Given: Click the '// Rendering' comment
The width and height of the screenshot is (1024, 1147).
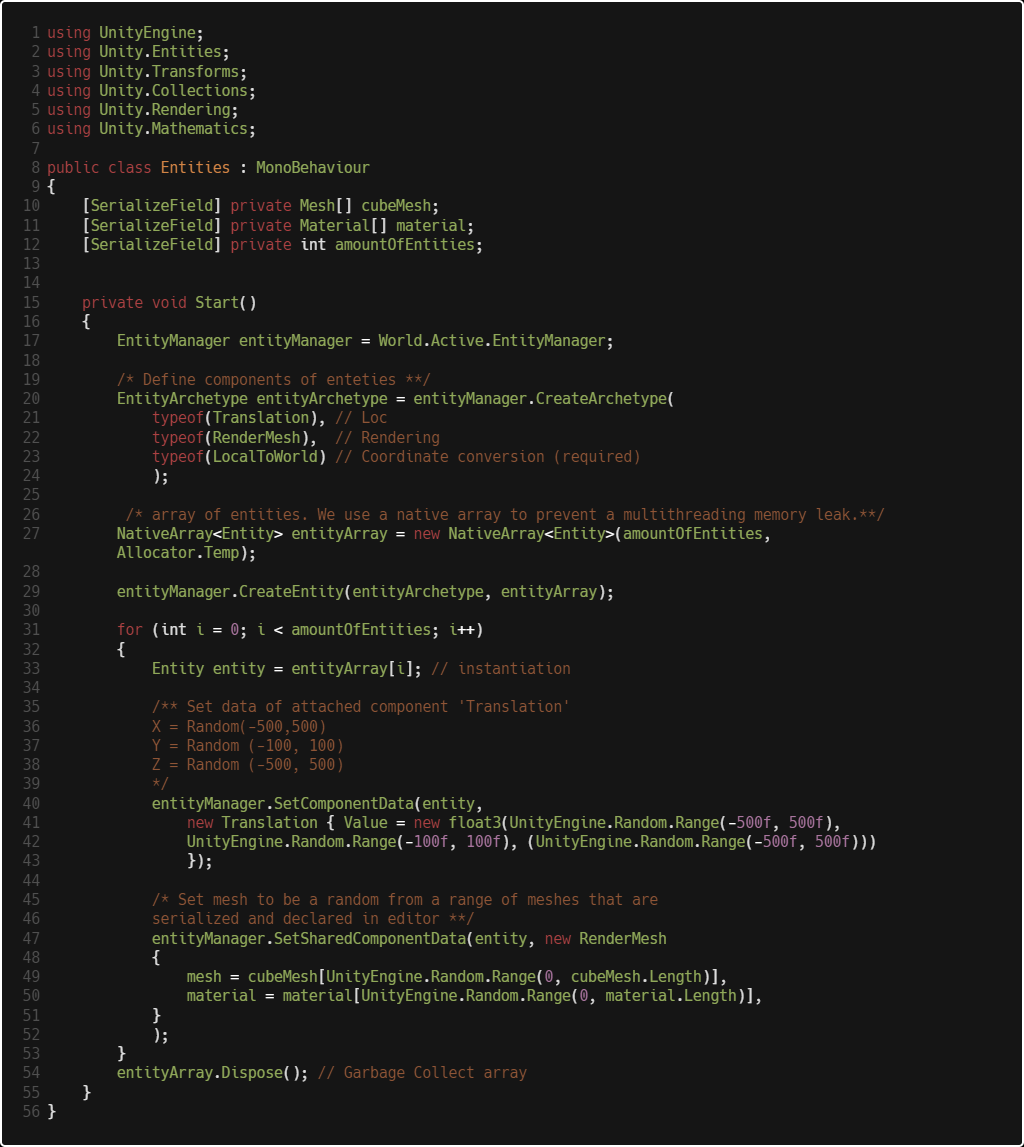Looking at the screenshot, I should tap(387, 437).
